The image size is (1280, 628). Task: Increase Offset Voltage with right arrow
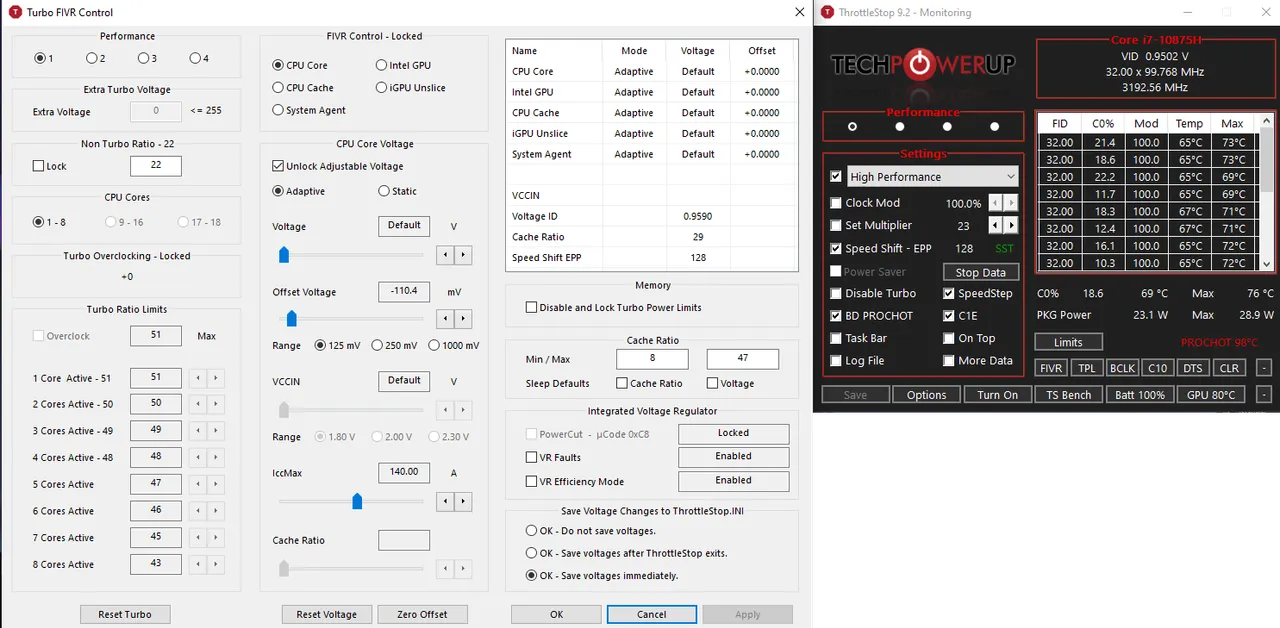(462, 319)
